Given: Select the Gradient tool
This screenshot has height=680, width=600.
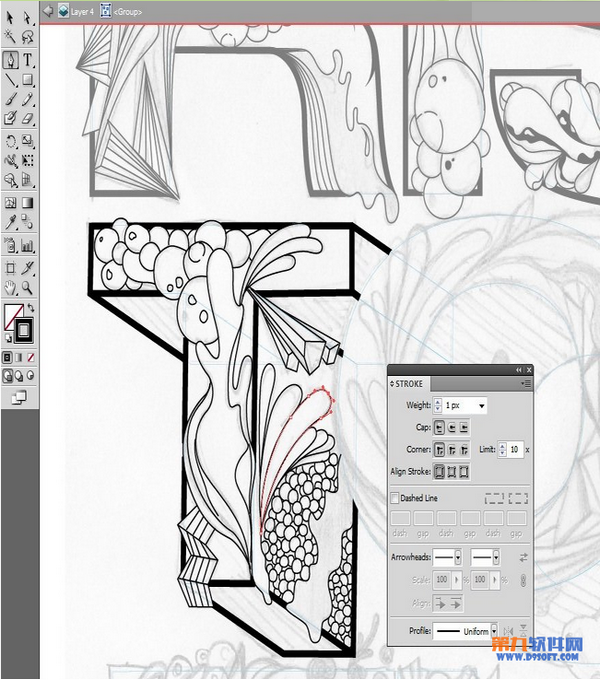Looking at the screenshot, I should coord(27,203).
